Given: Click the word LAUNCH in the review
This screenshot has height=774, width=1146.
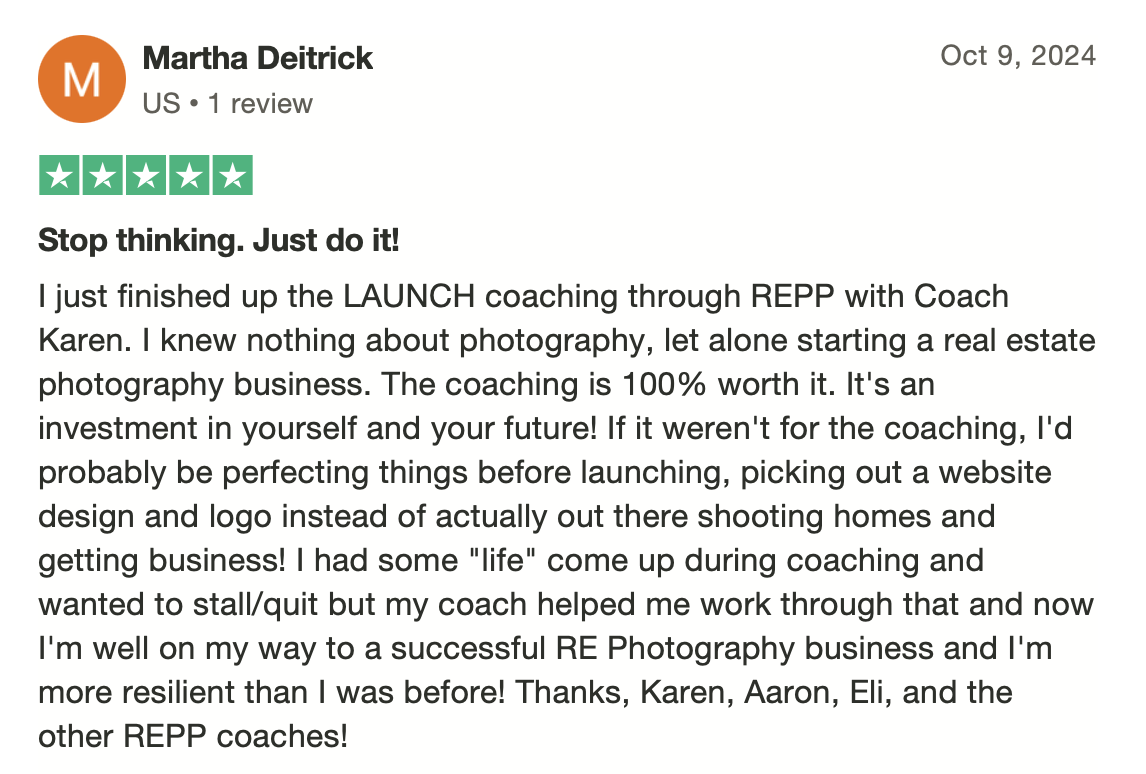Looking at the screenshot, I should pyautogui.click(x=409, y=297).
